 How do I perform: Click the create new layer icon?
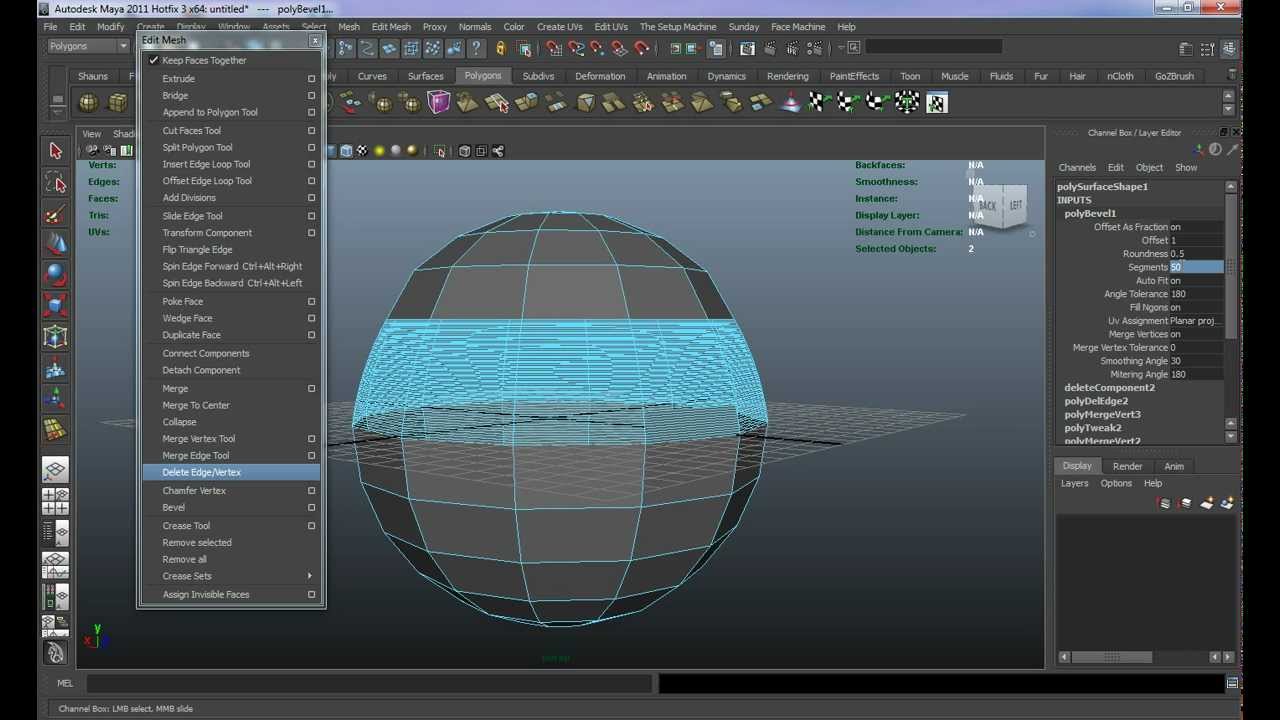[1207, 503]
